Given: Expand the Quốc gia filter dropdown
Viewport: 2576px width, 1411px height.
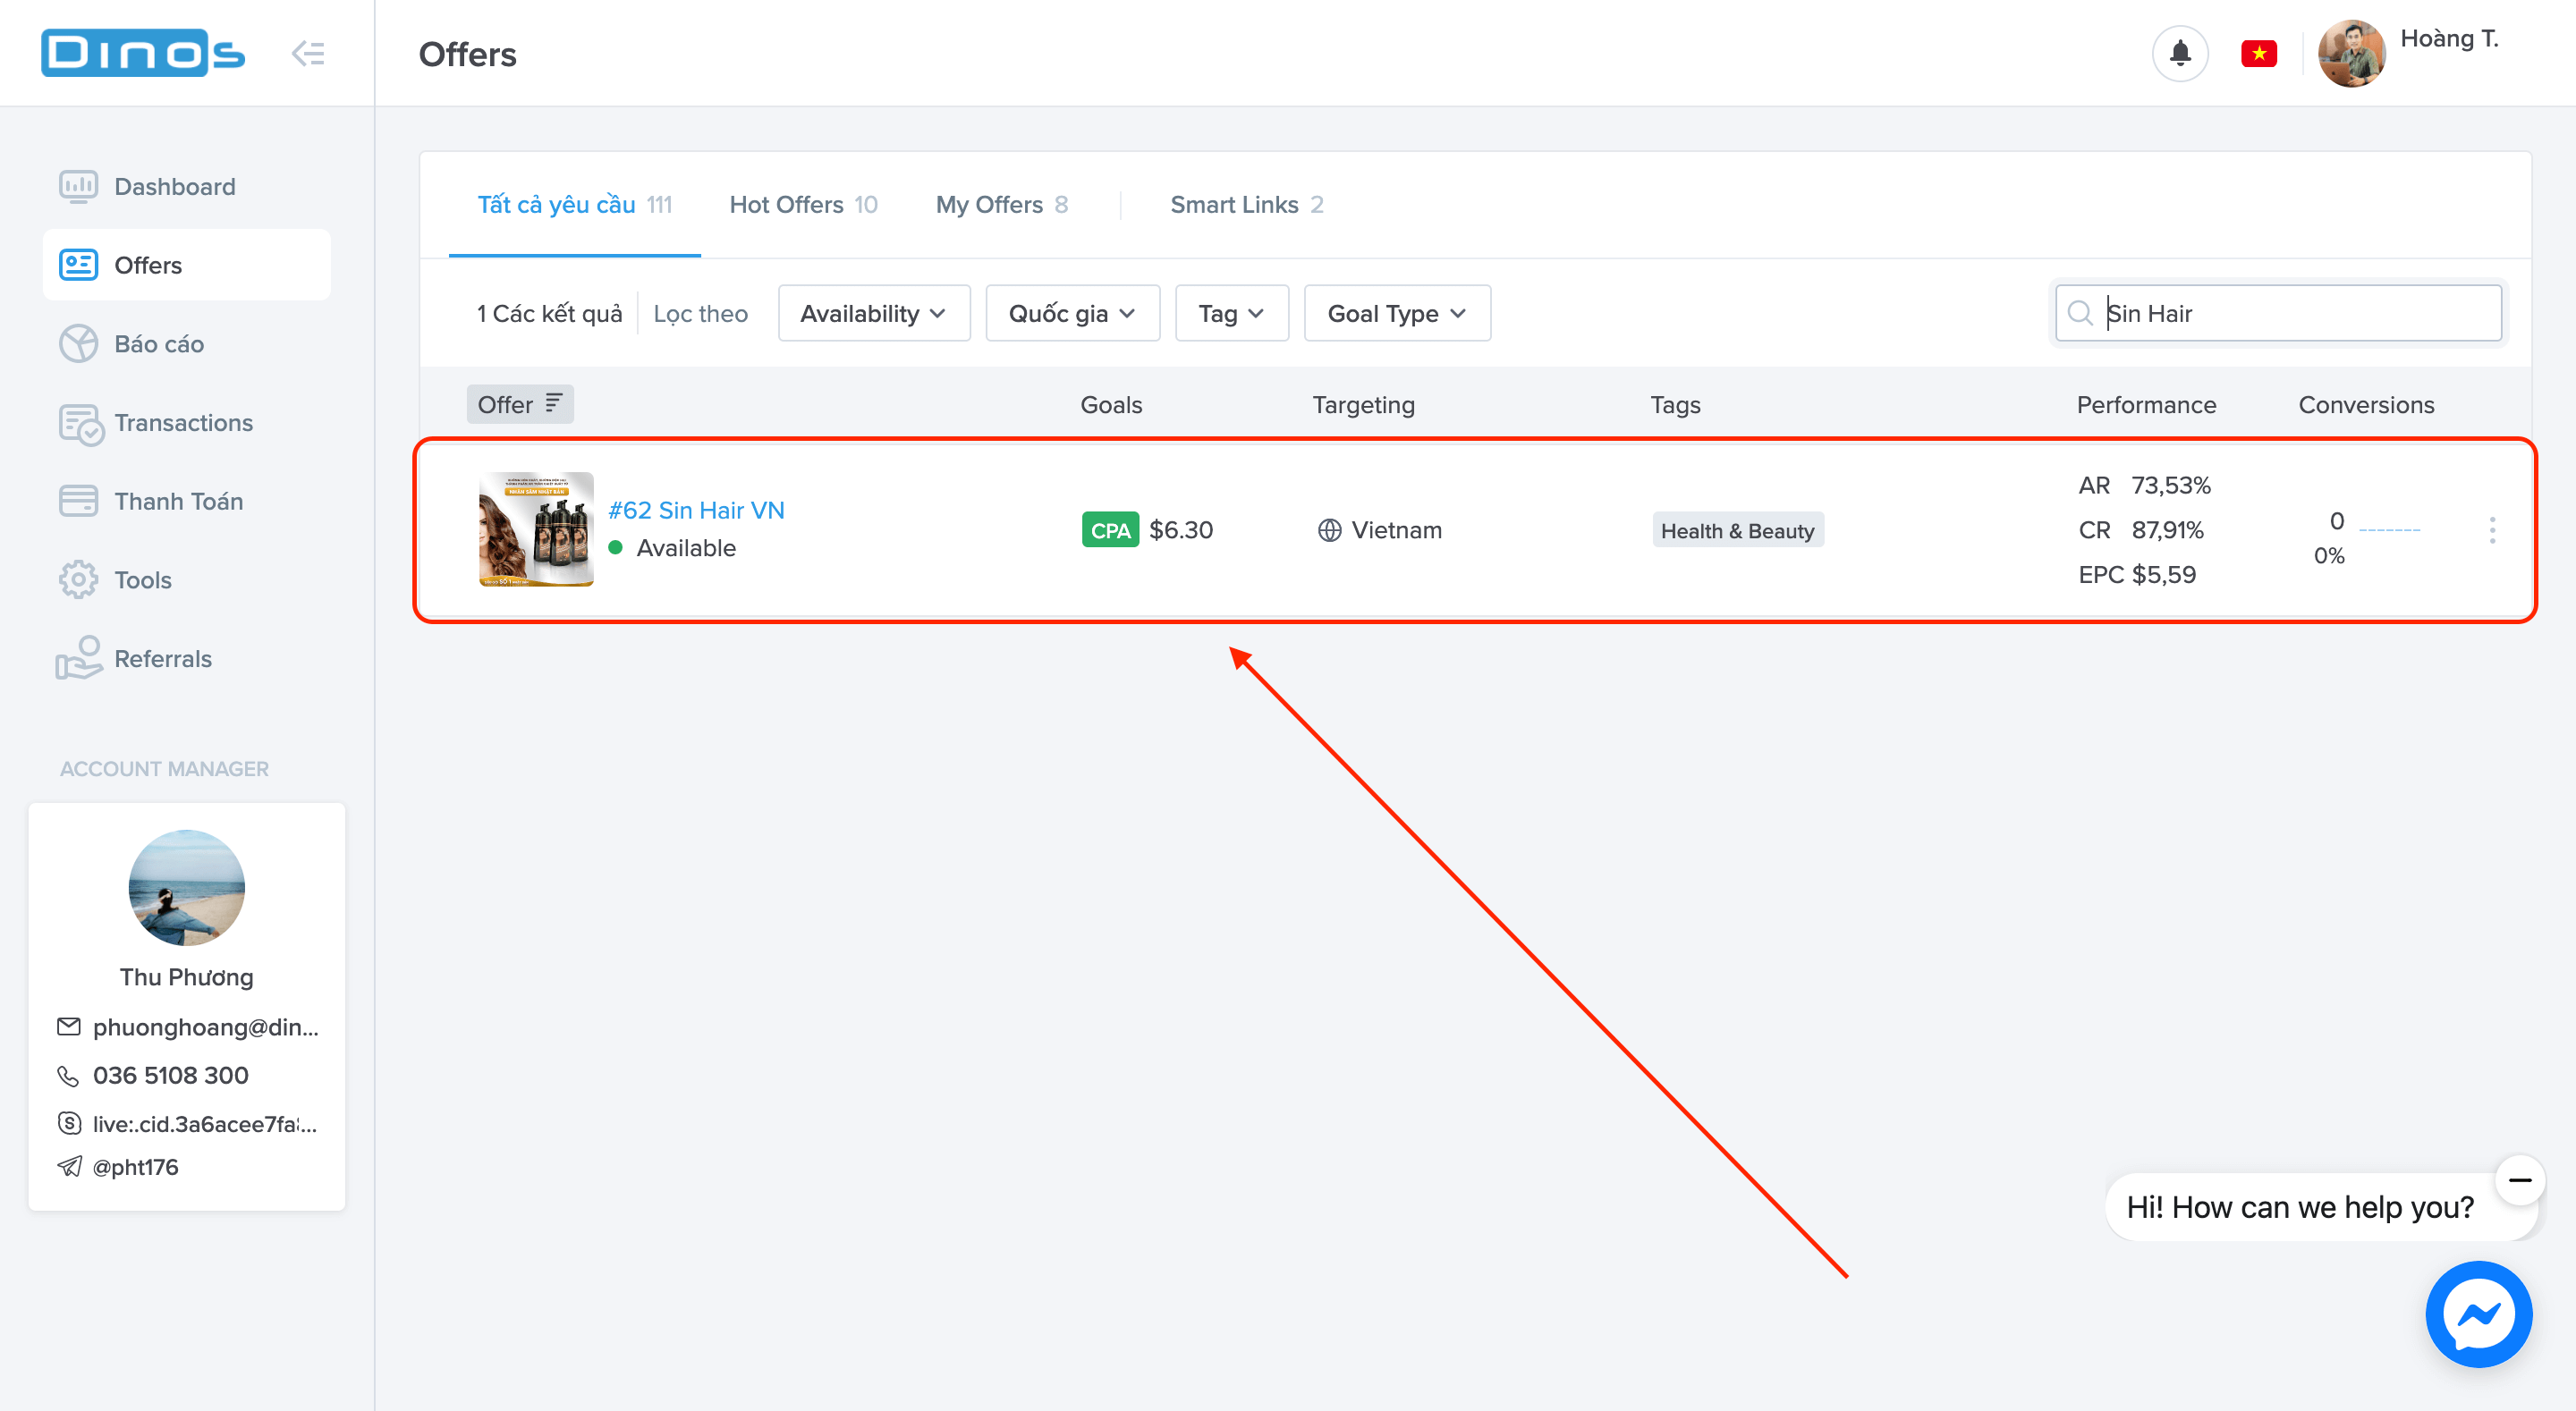Looking at the screenshot, I should pyautogui.click(x=1072, y=313).
